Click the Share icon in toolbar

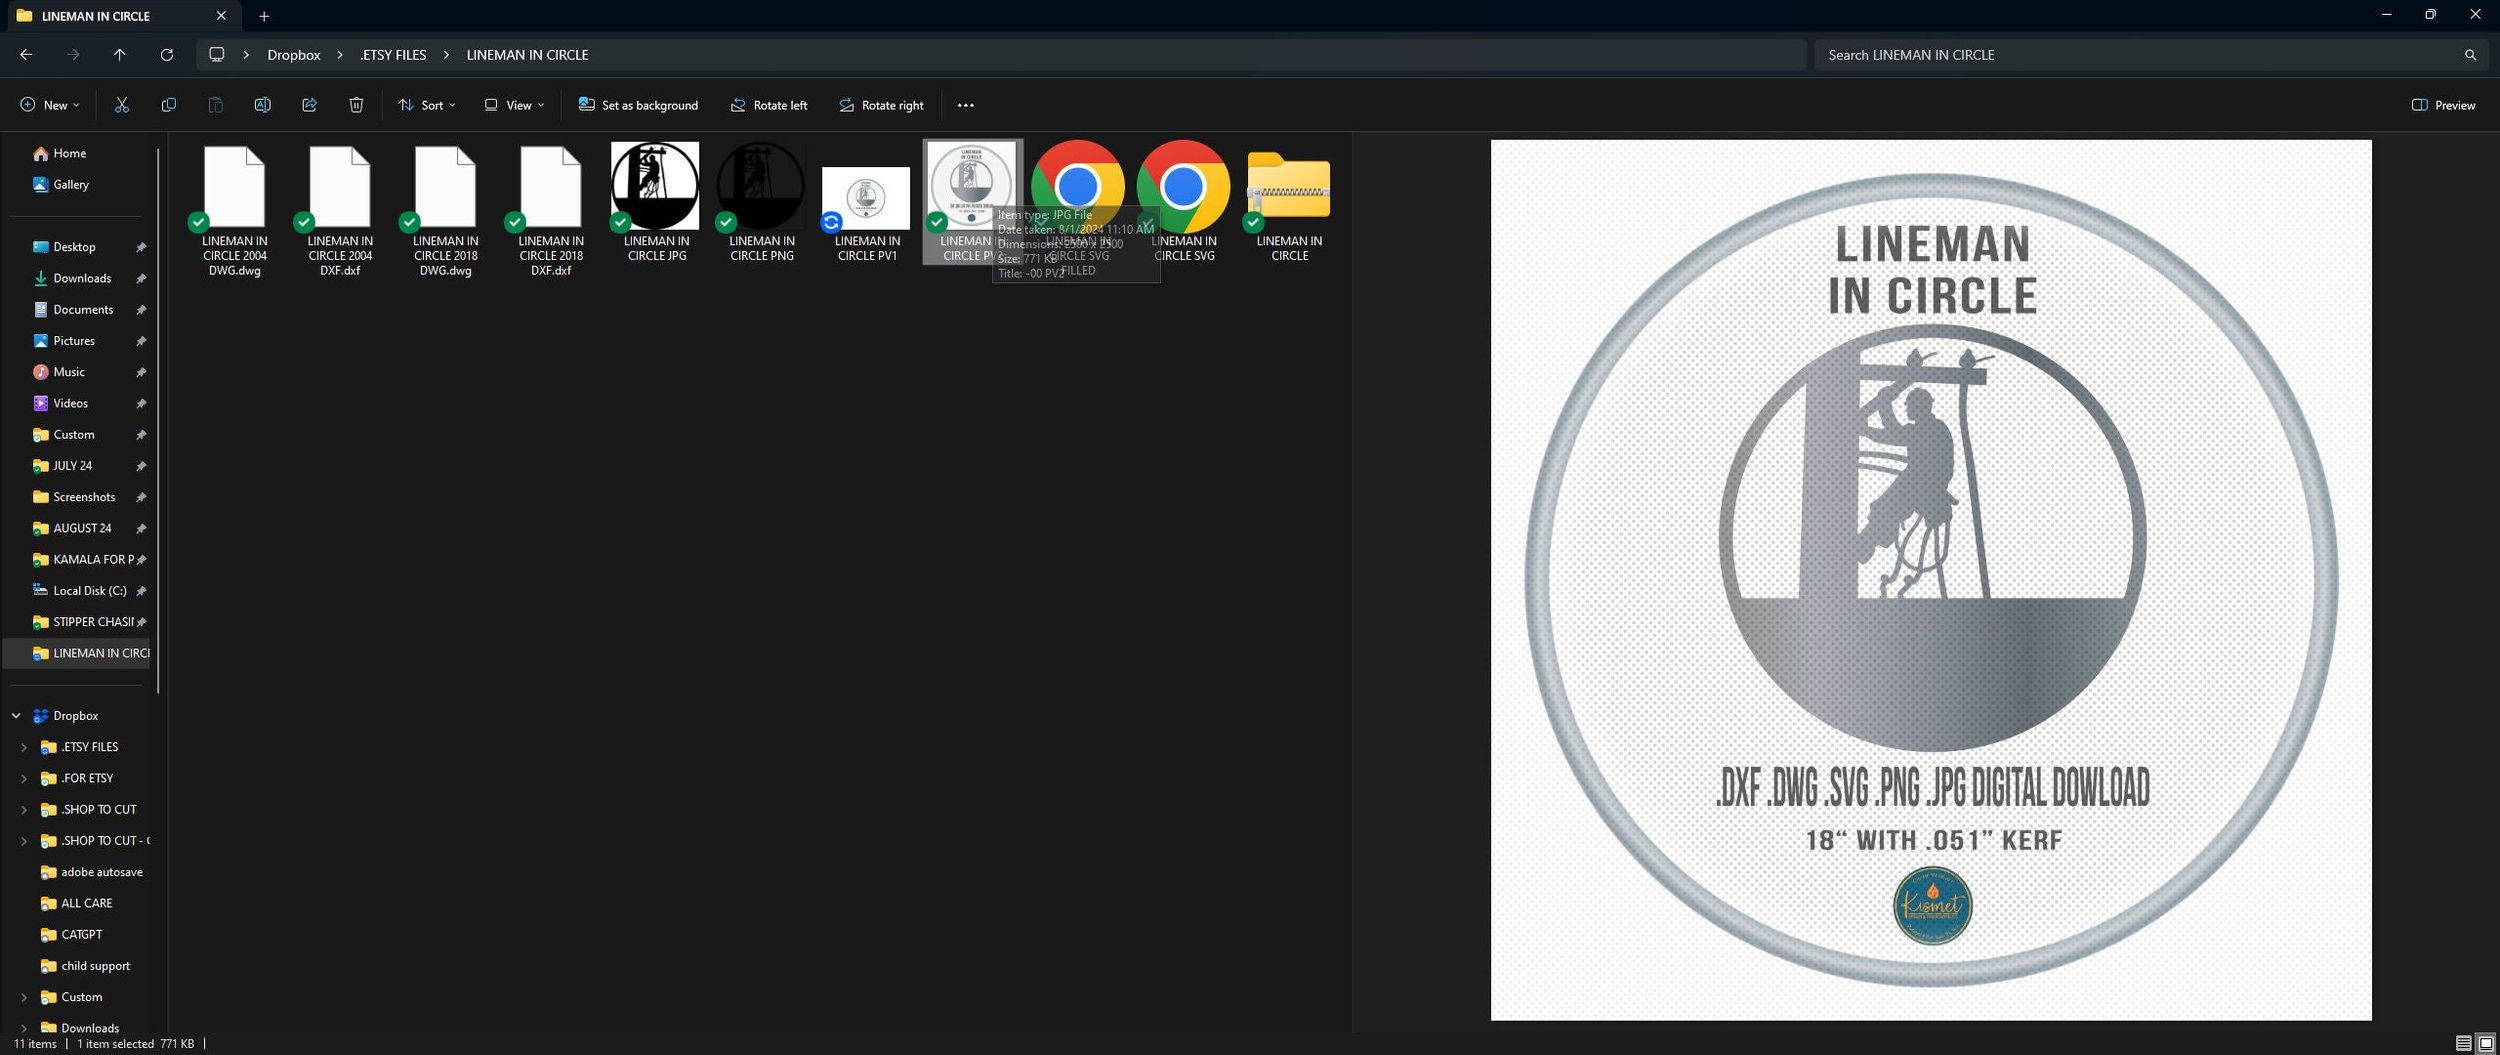tap(309, 105)
